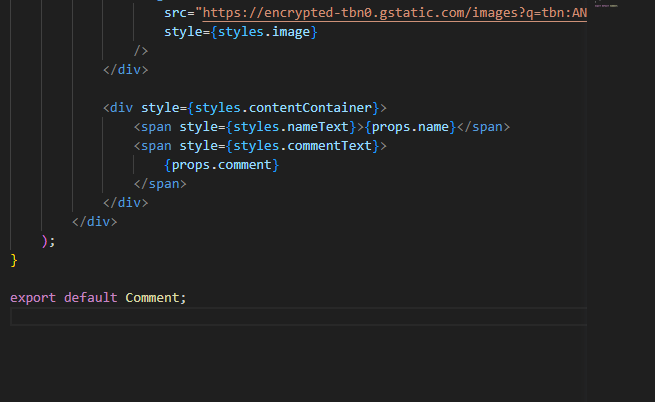Click the styles.commentText span opening tag
The width and height of the screenshot is (655, 402).
pyautogui.click(x=260, y=146)
